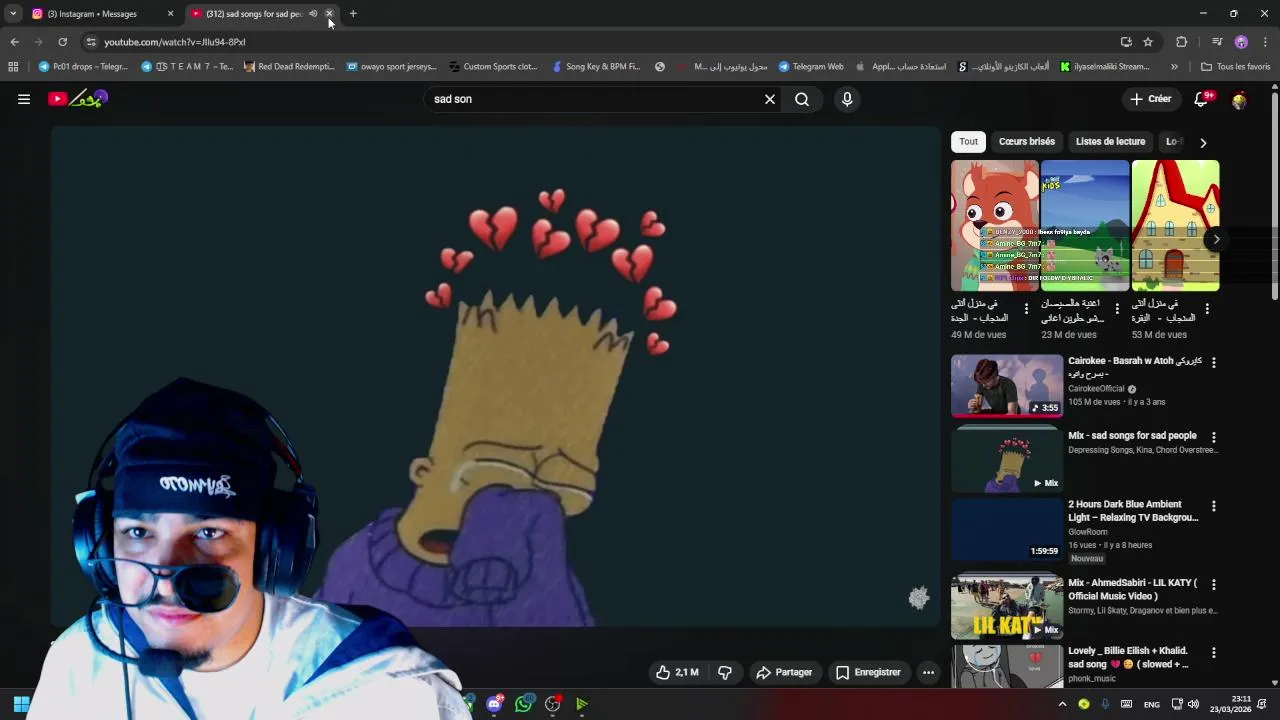This screenshot has width=1280, height=720.
Task: Open options for Mix sad songs playlist
Action: point(1214,437)
